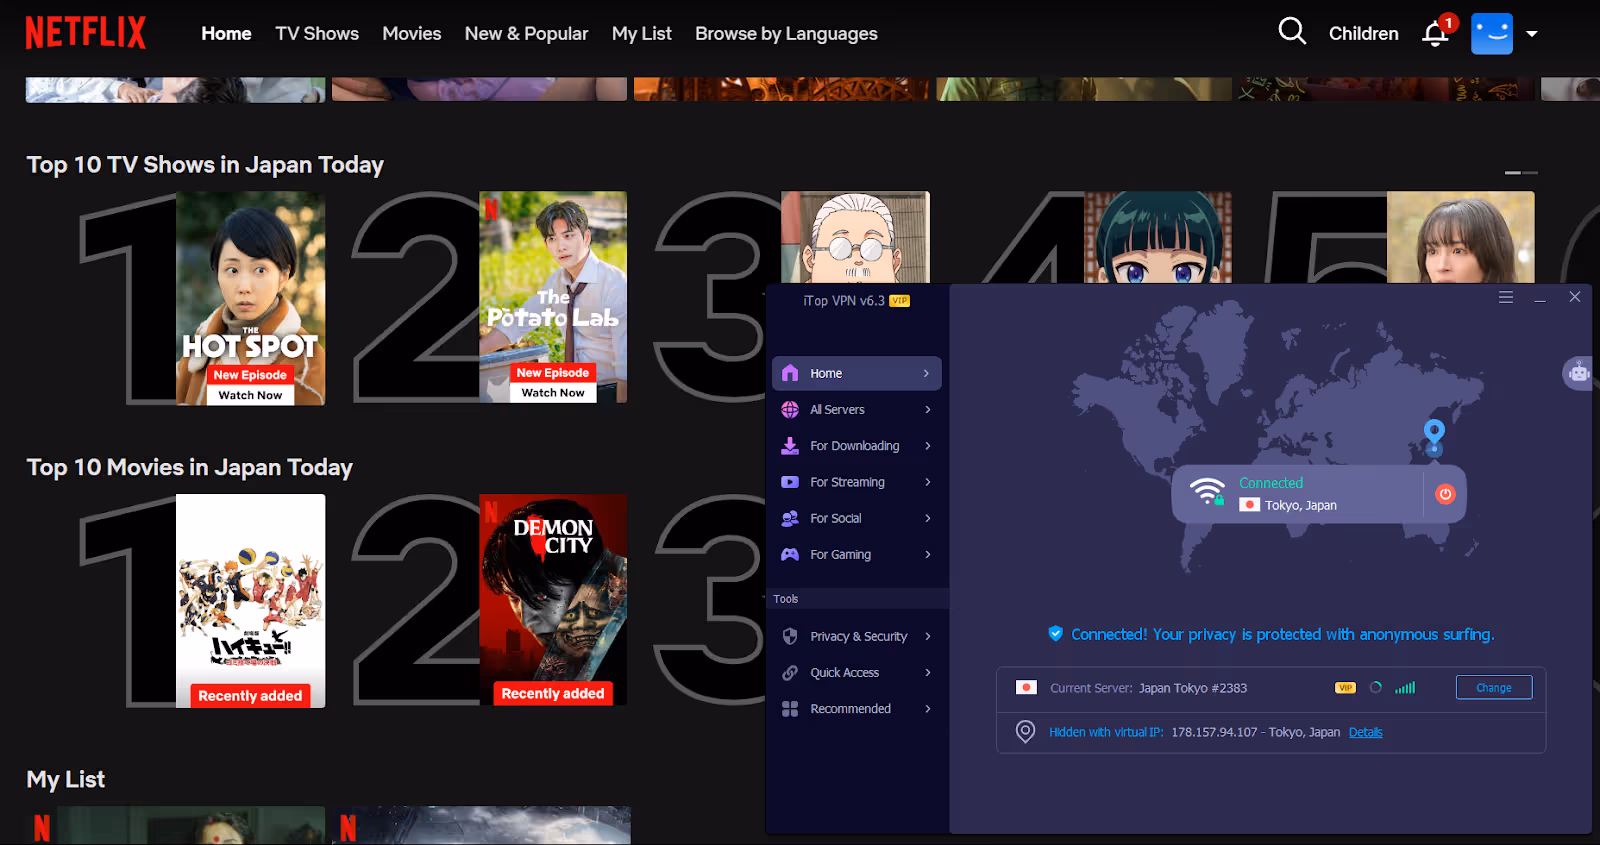This screenshot has height=845, width=1600.
Task: Open Browse by Languages
Action: click(786, 33)
